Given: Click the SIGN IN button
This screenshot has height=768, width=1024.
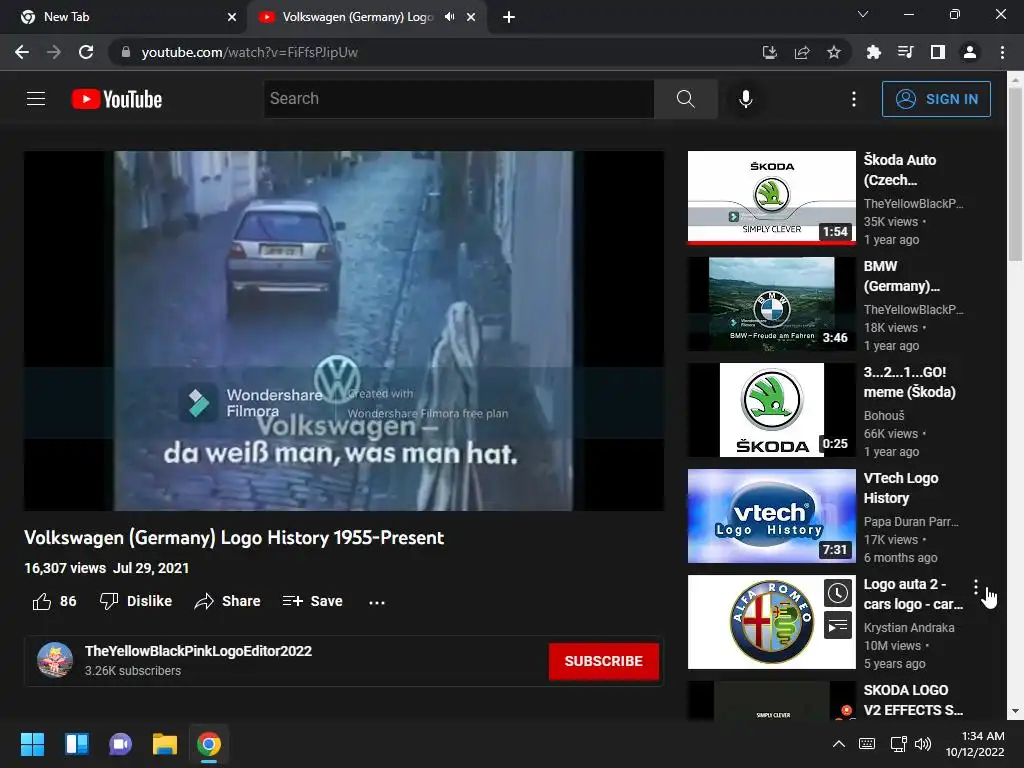Looking at the screenshot, I should coord(936,99).
